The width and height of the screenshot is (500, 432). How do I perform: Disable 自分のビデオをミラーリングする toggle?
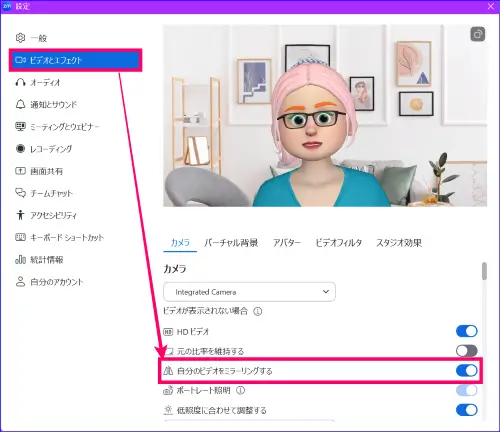click(467, 370)
